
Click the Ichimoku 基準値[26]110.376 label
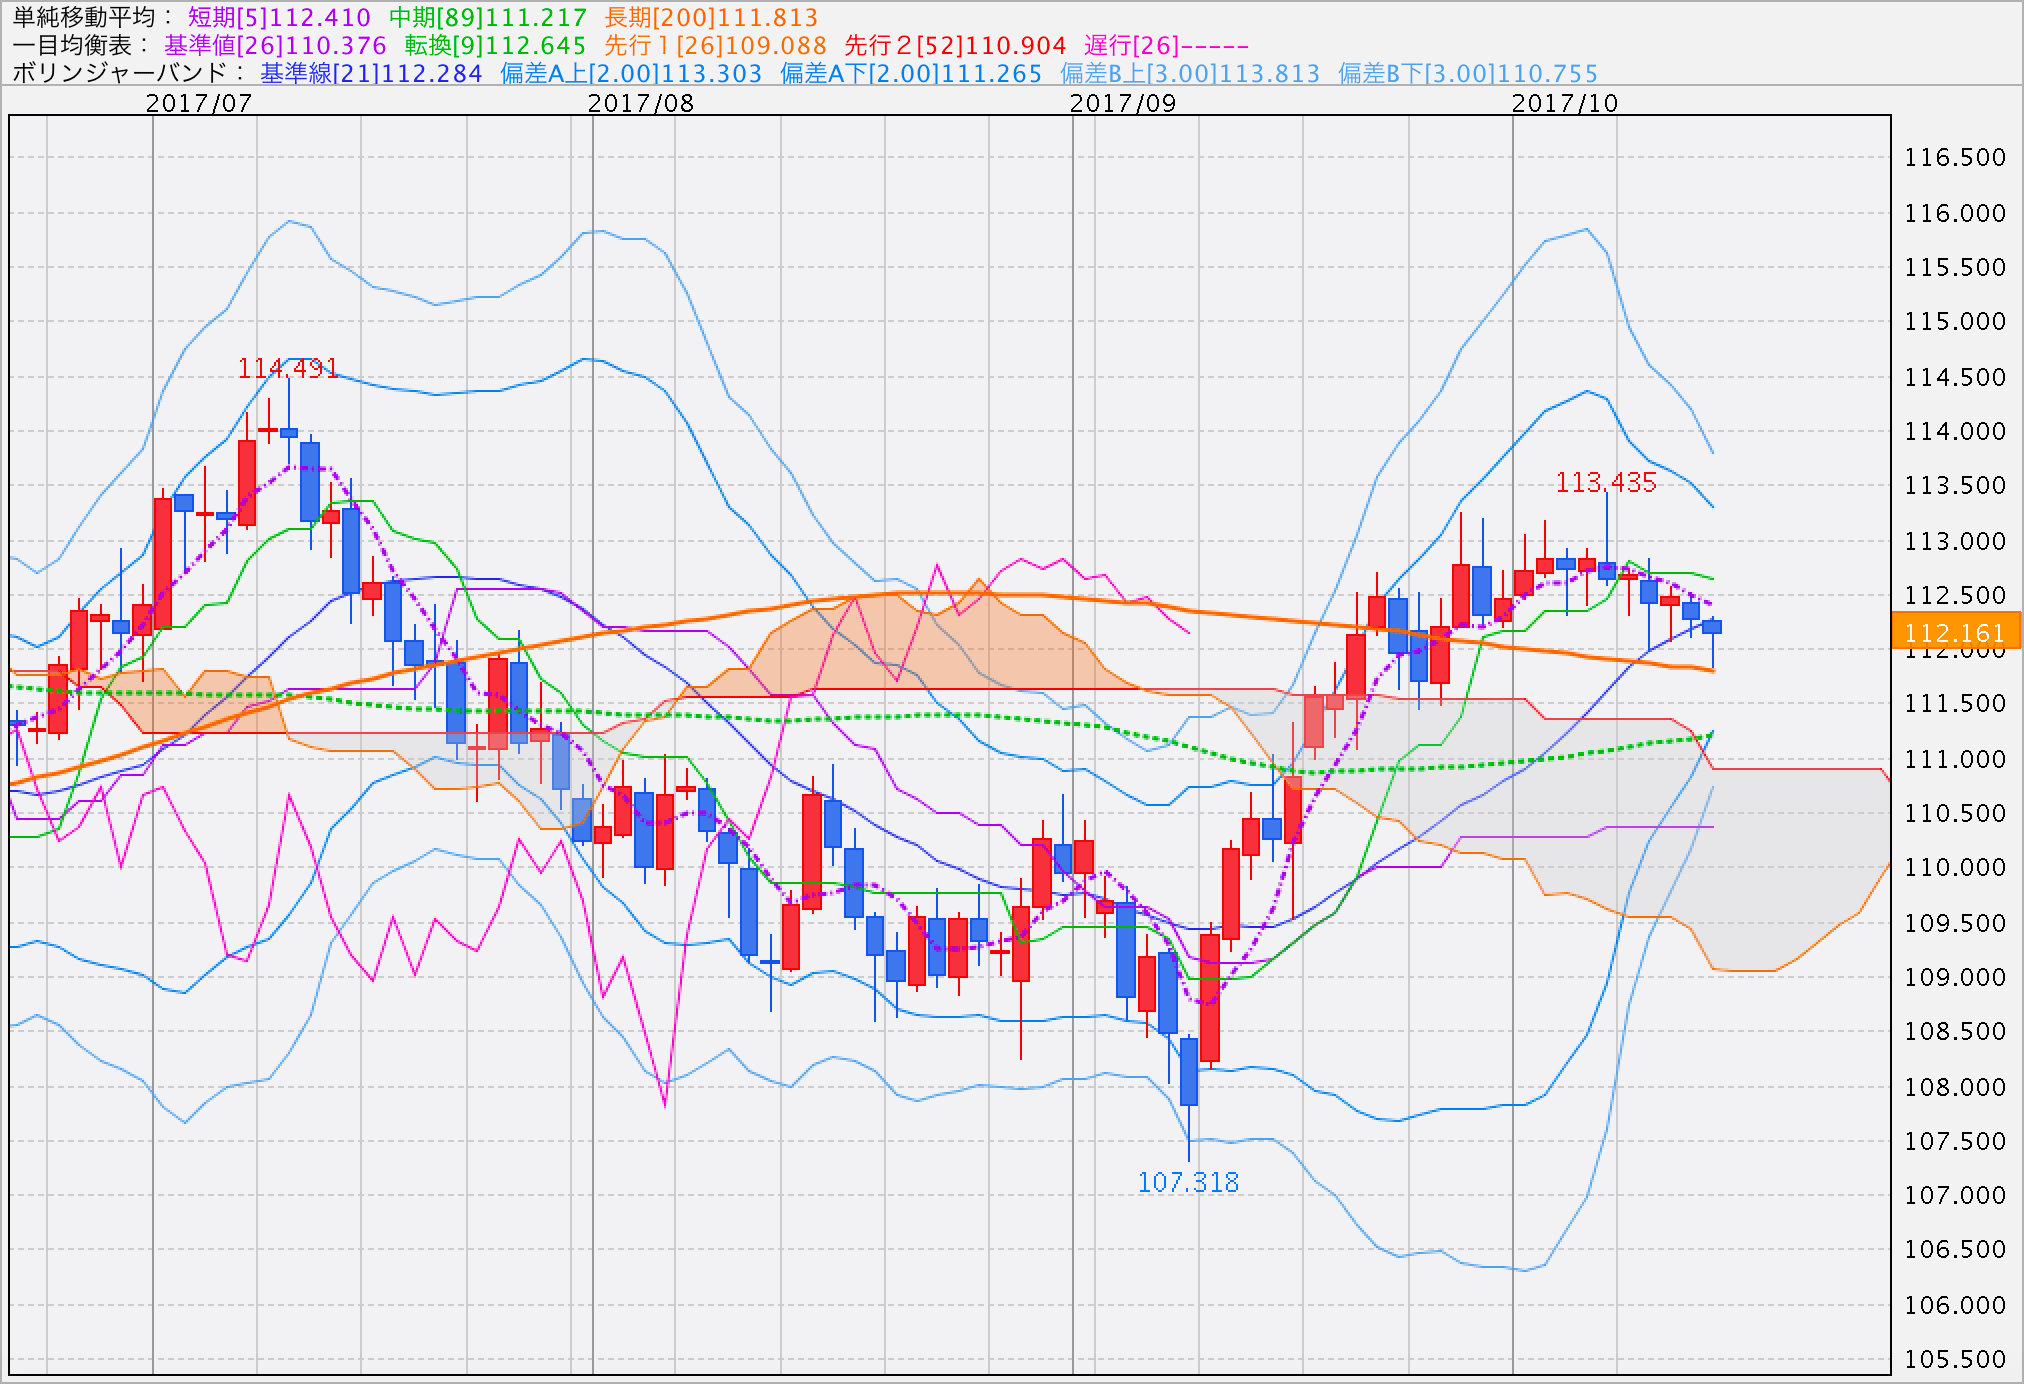coord(275,45)
